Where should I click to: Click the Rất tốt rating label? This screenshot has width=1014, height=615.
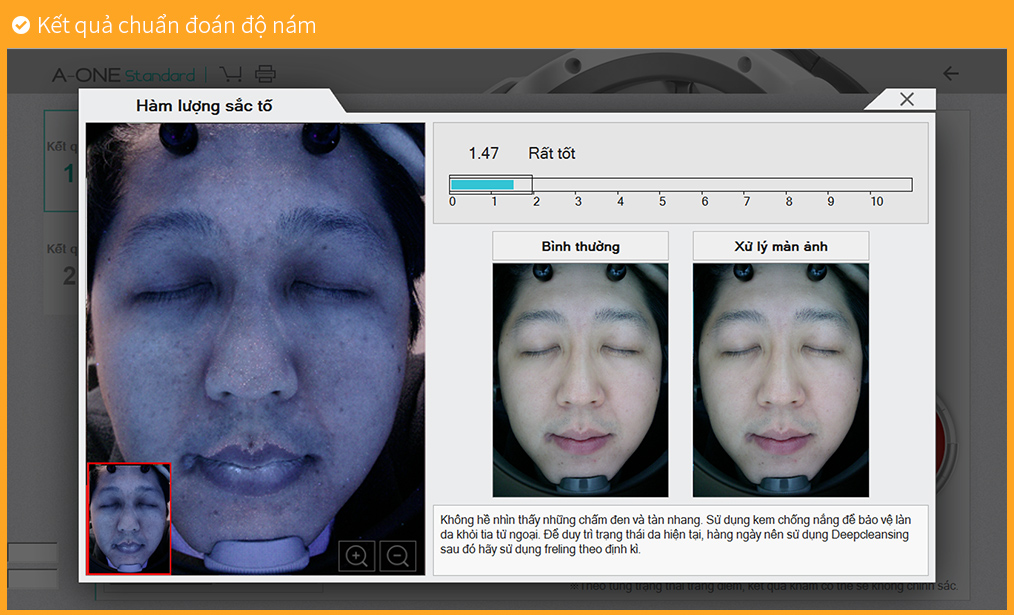551,153
